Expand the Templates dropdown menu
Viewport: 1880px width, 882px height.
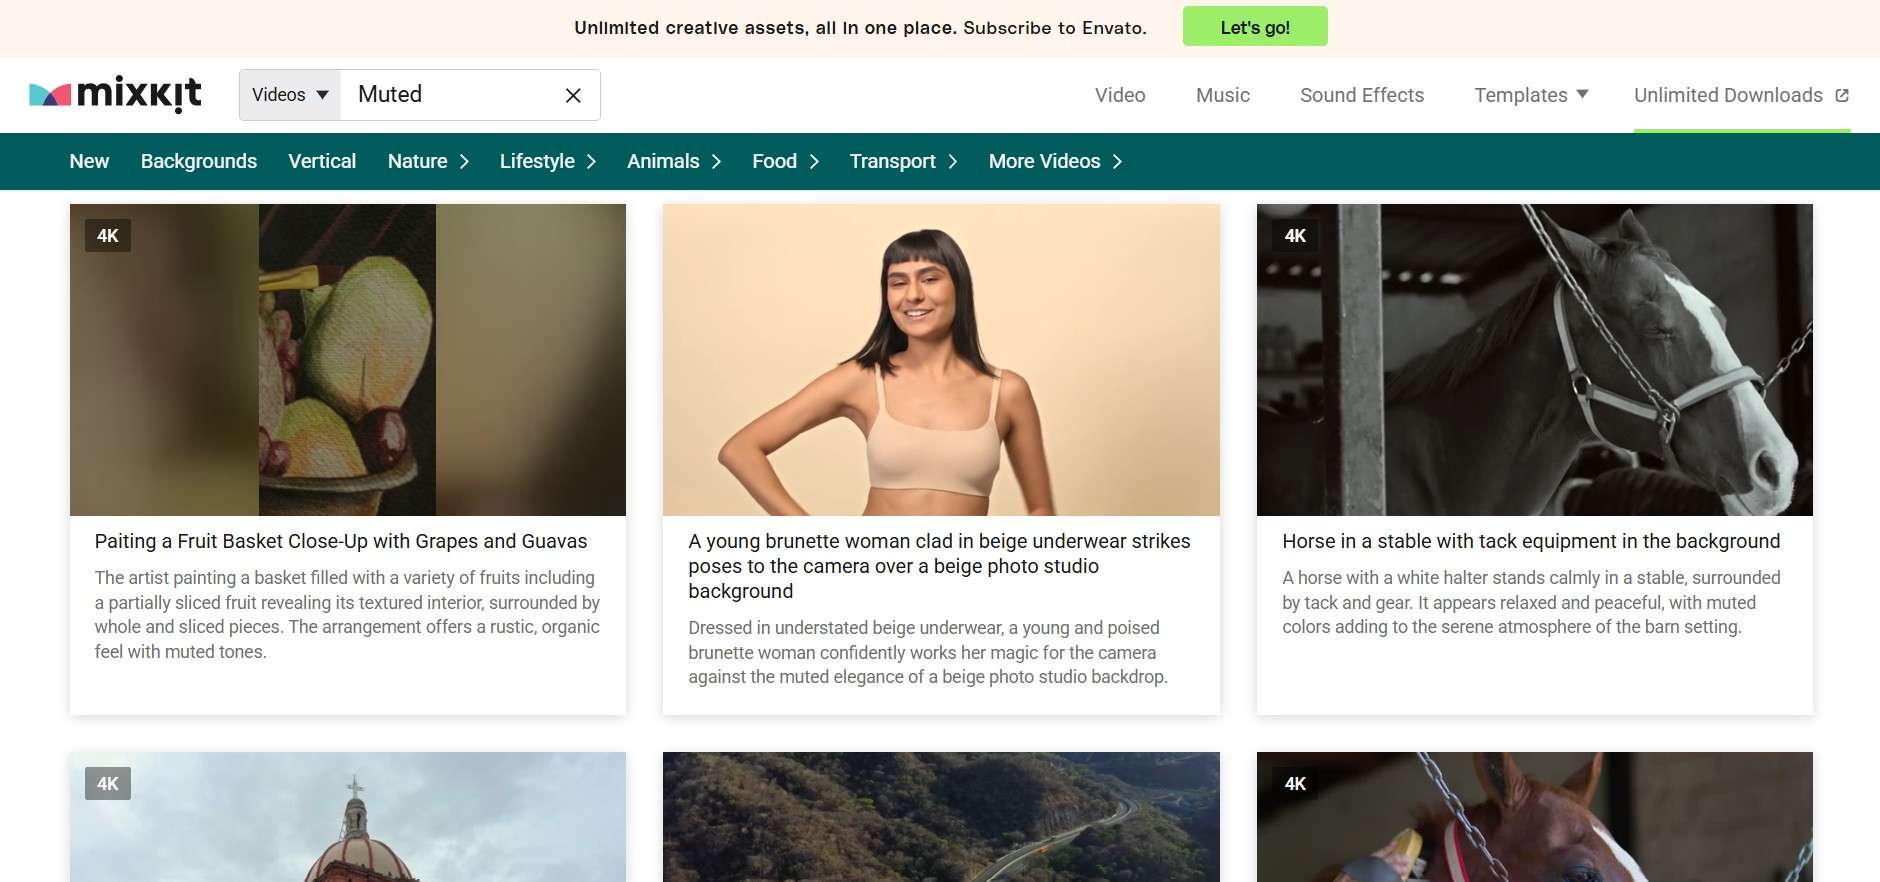[x=1531, y=95]
